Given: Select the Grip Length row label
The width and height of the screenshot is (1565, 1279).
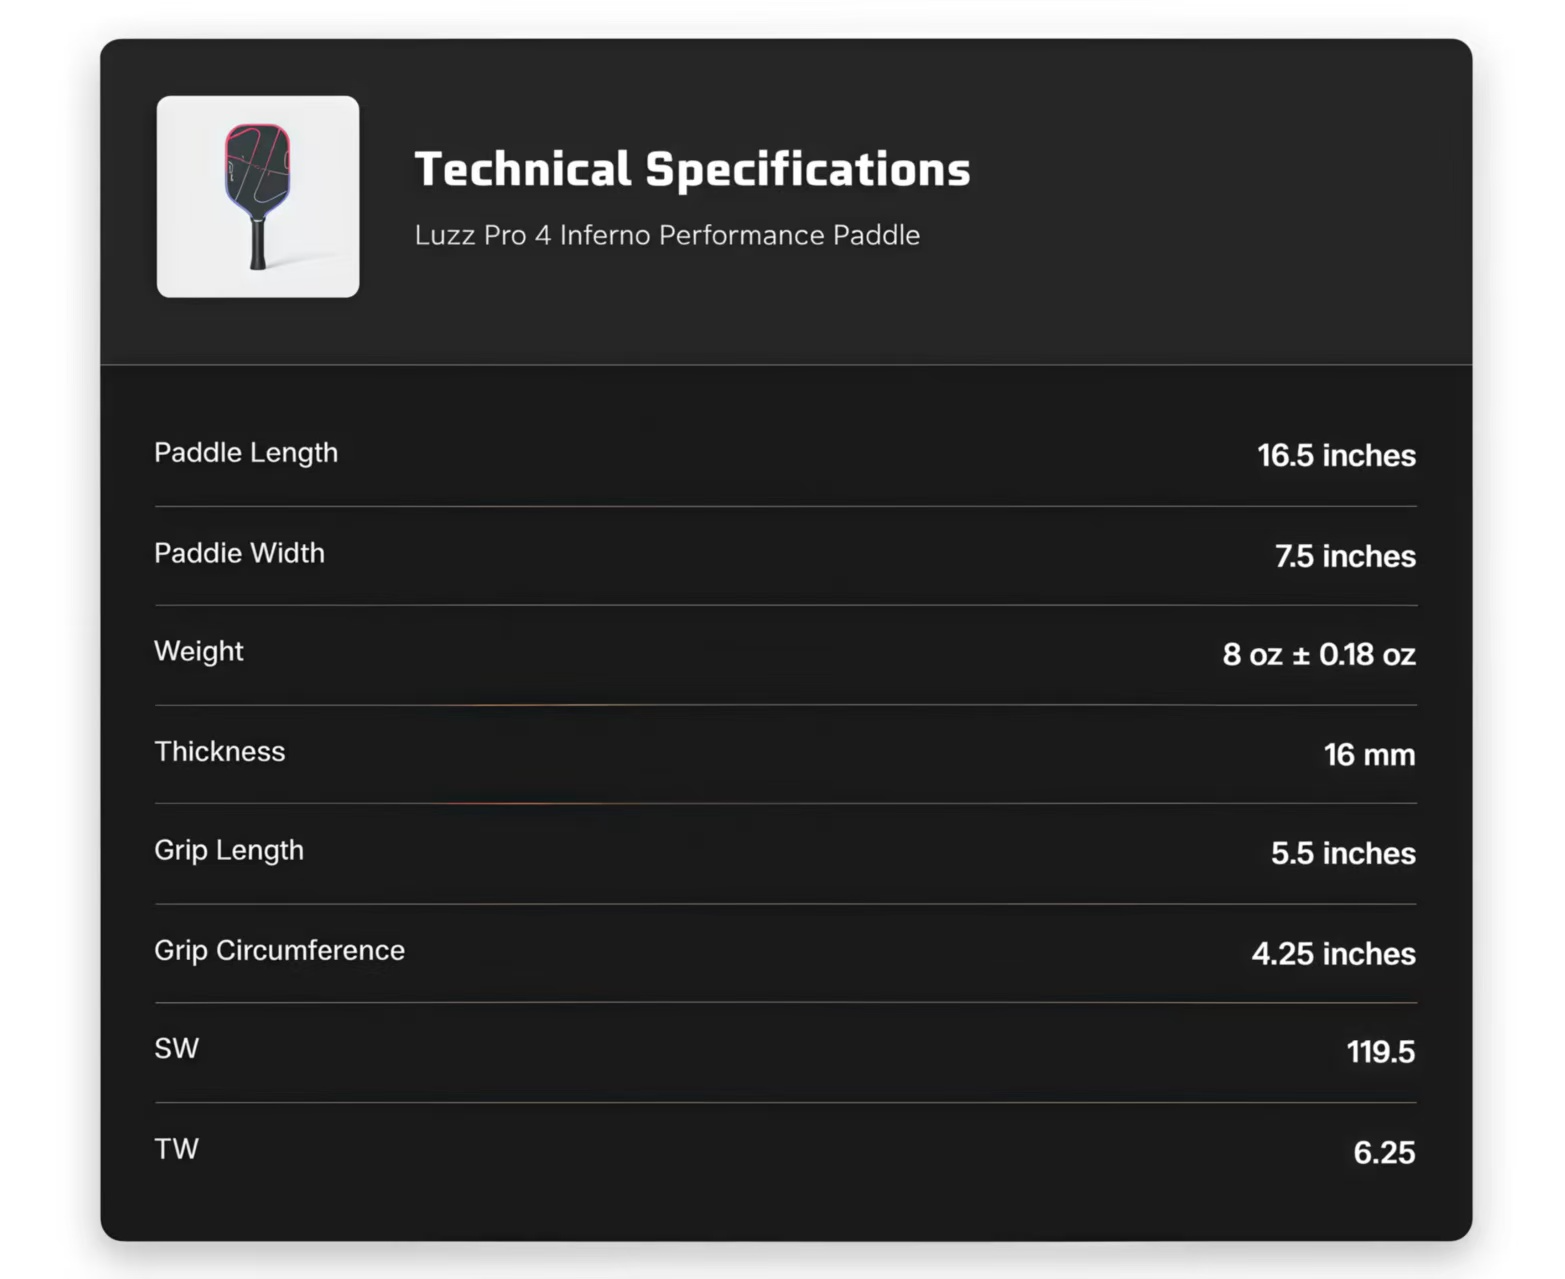Looking at the screenshot, I should (229, 850).
